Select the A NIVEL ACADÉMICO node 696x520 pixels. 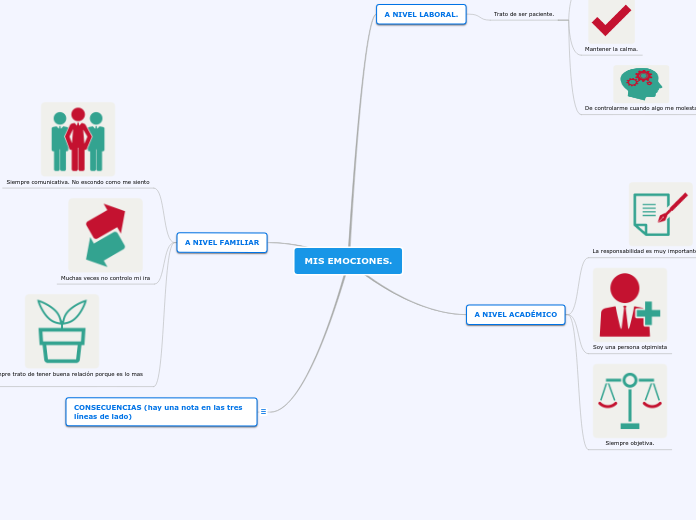click(516, 315)
